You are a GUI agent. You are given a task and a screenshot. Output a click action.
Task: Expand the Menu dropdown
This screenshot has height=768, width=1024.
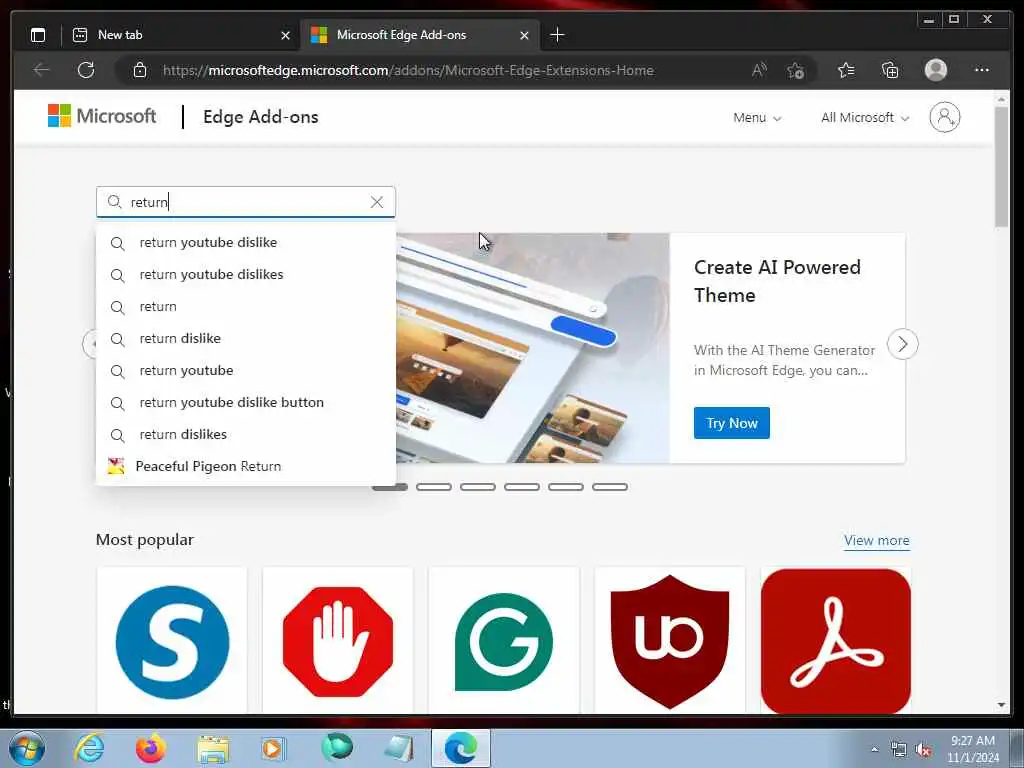(x=757, y=118)
